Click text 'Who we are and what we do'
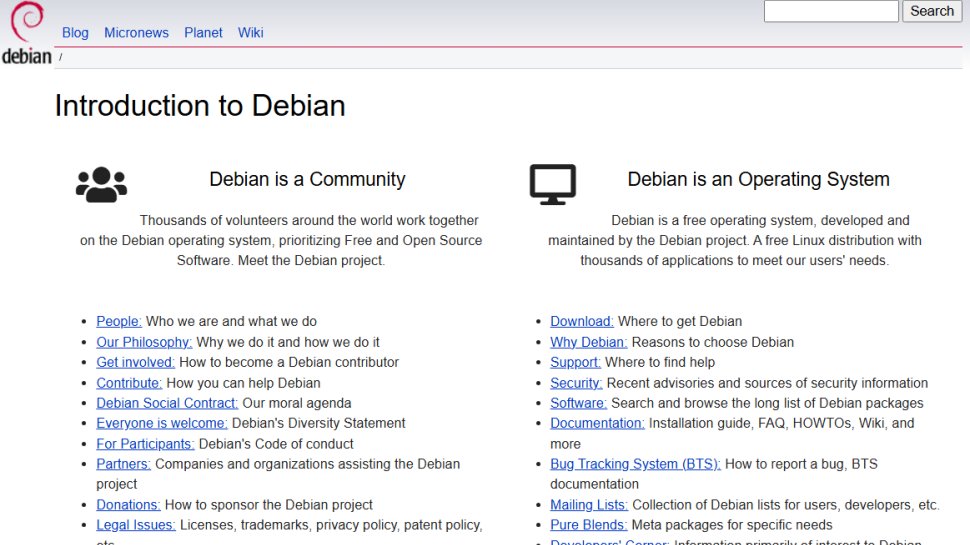The height and width of the screenshot is (545, 970). [x=231, y=322]
